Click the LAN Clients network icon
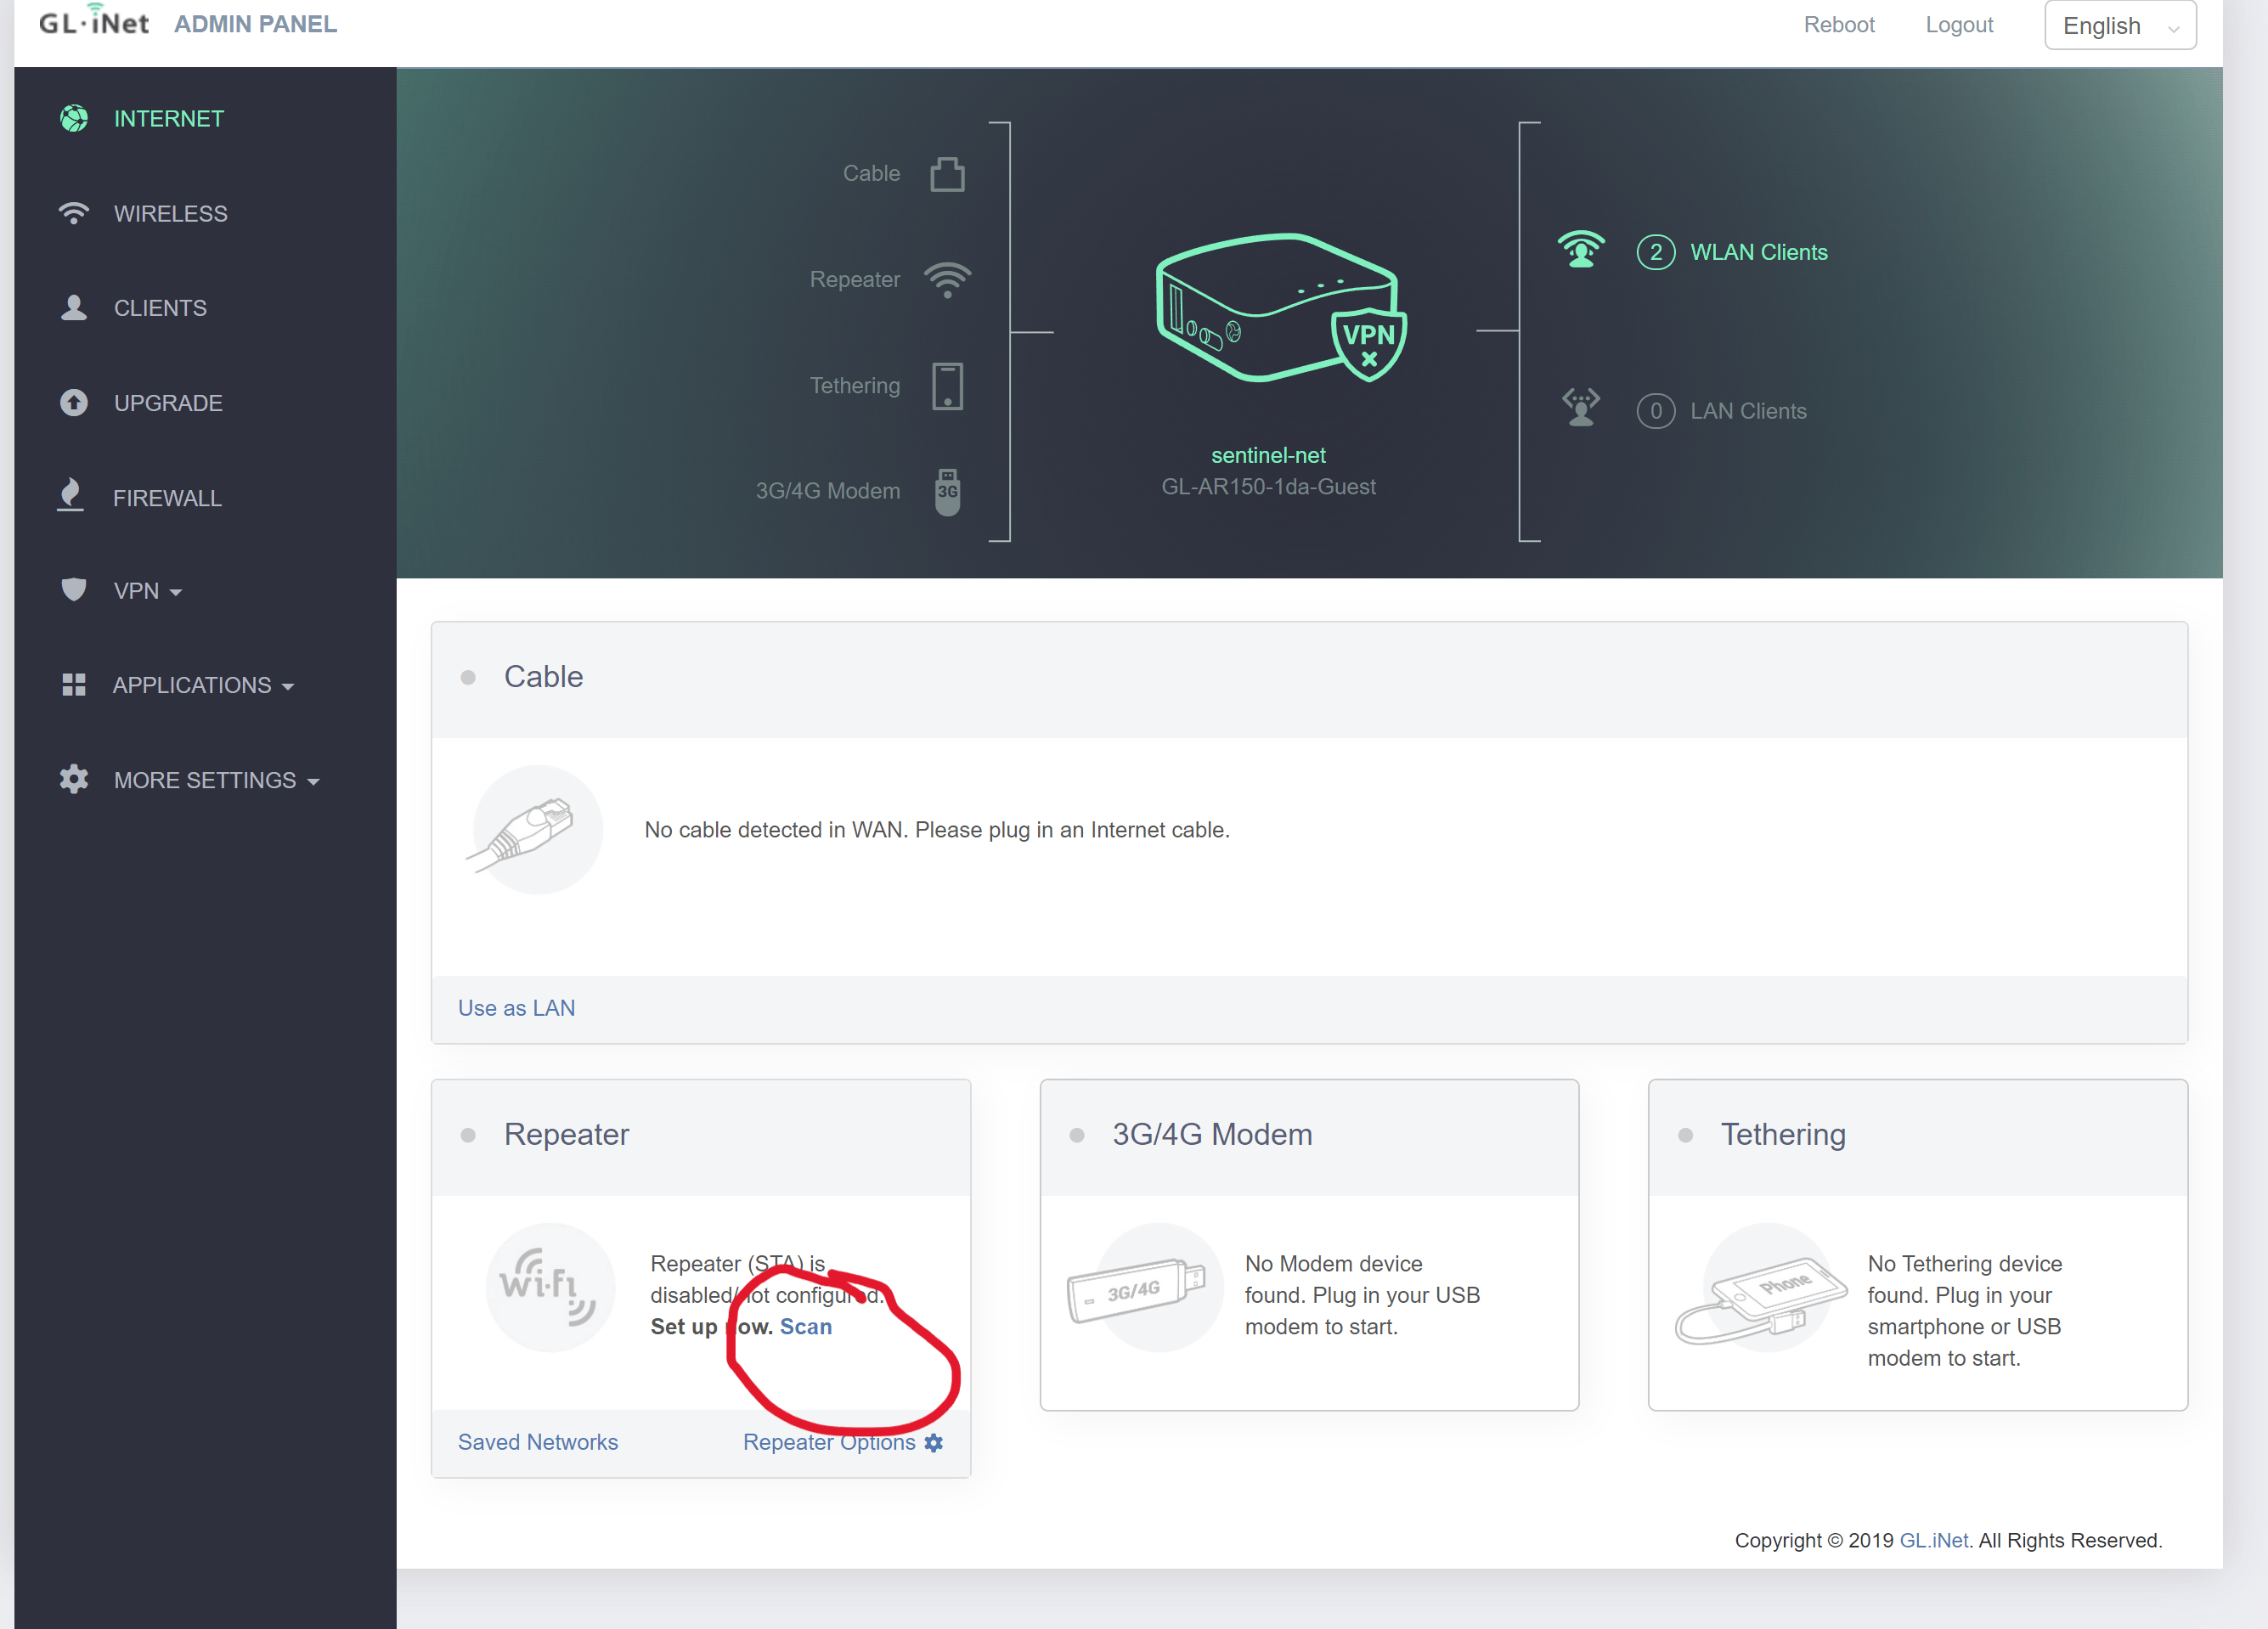The image size is (2268, 1629). (1580, 408)
